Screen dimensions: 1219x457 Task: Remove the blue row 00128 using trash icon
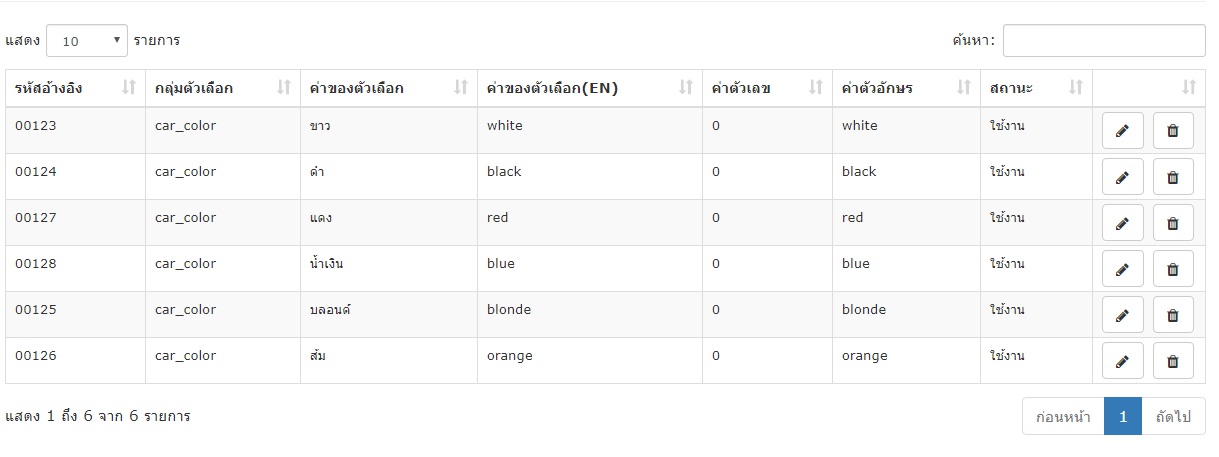1173,269
